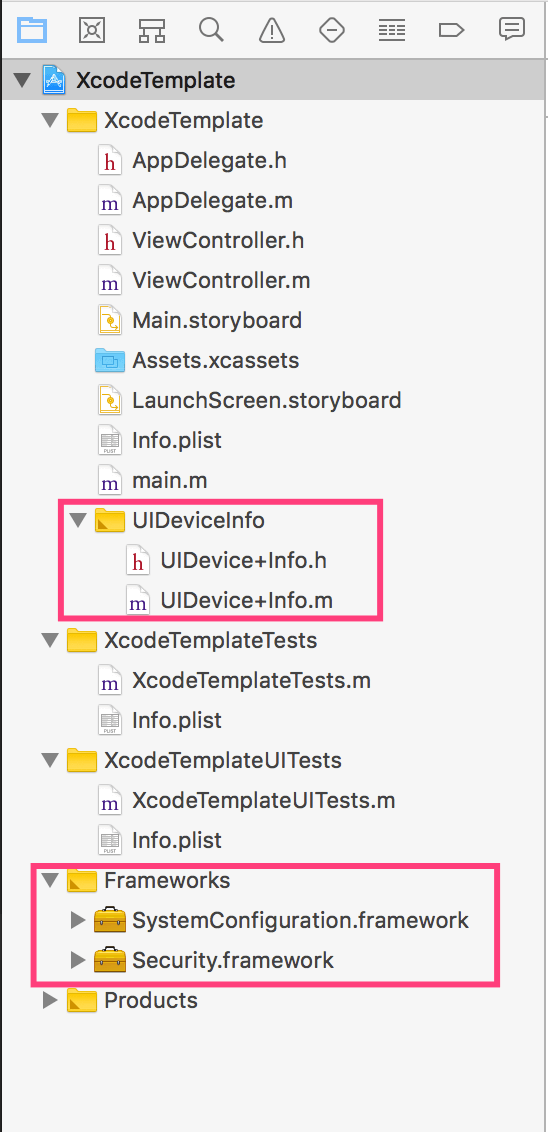Click the ViewController.m file icon

coord(110,280)
